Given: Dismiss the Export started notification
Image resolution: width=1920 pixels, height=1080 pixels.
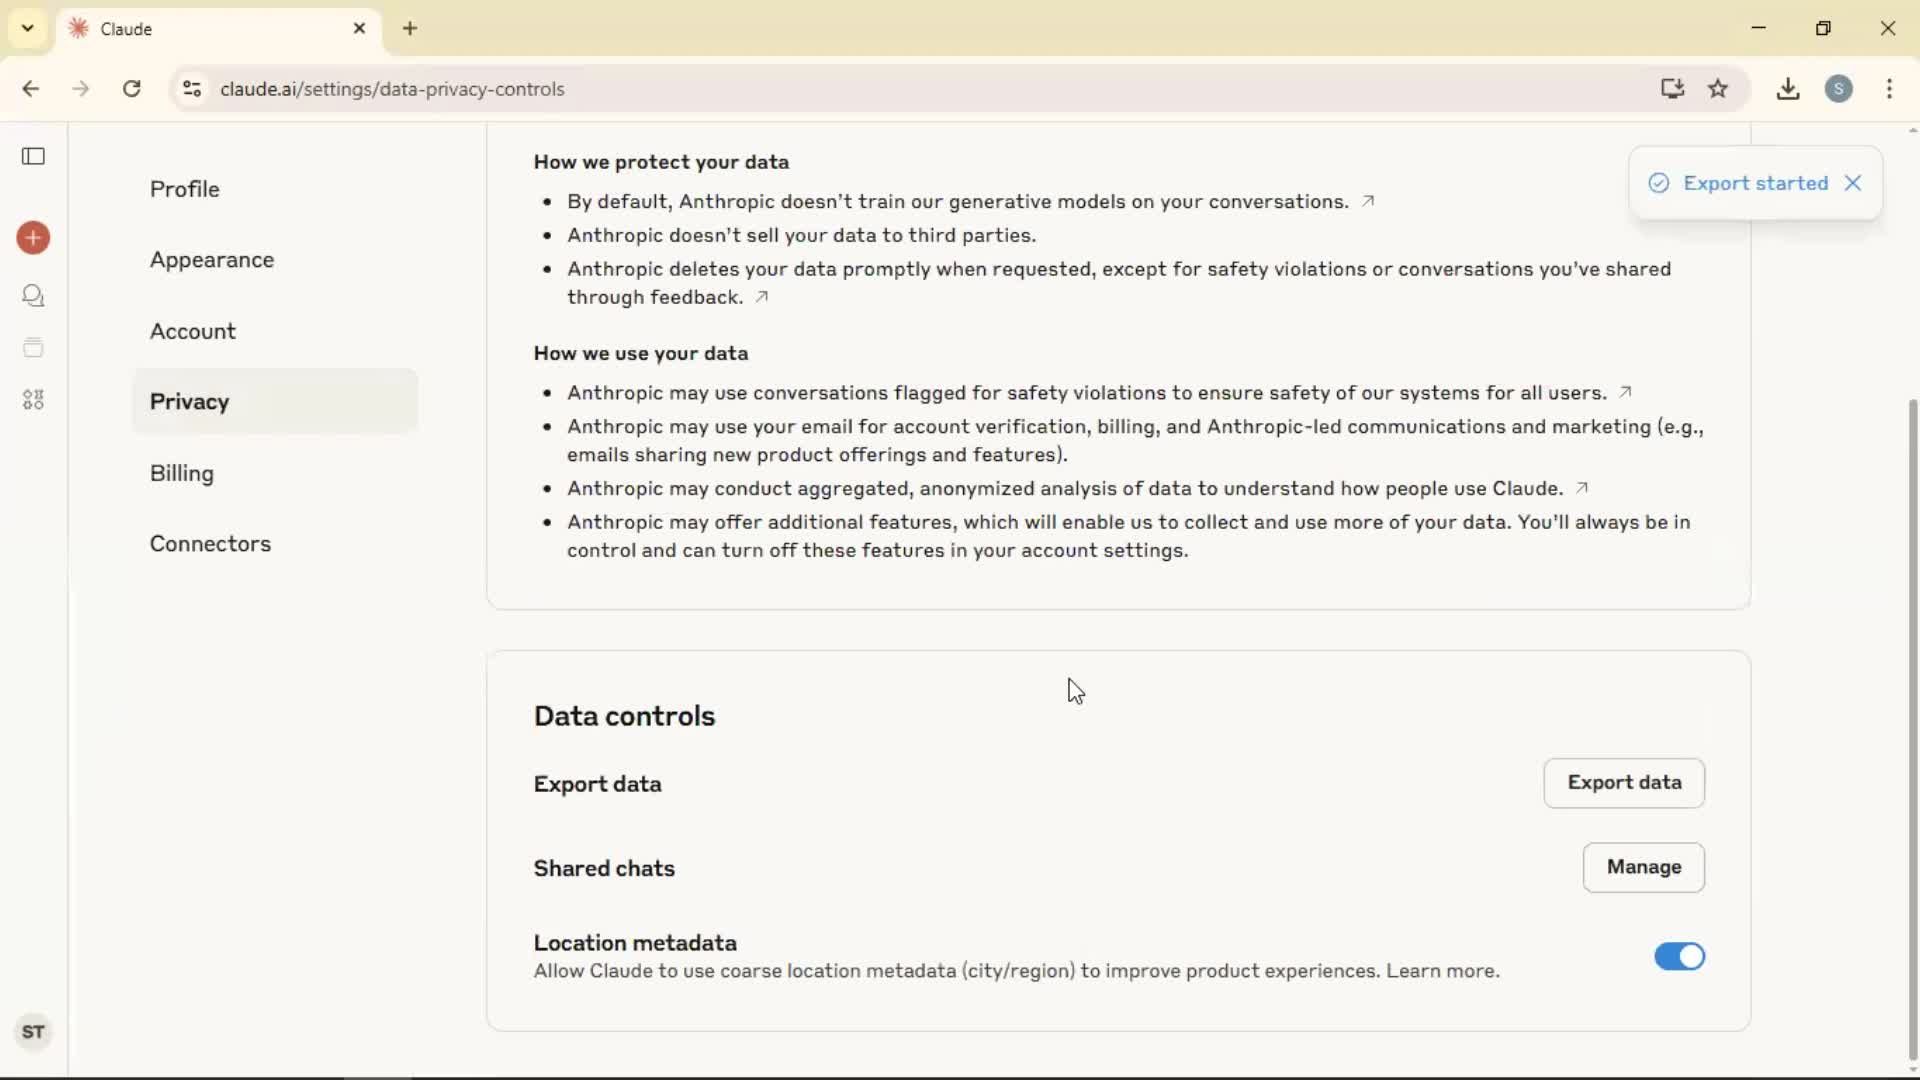Looking at the screenshot, I should [1853, 183].
